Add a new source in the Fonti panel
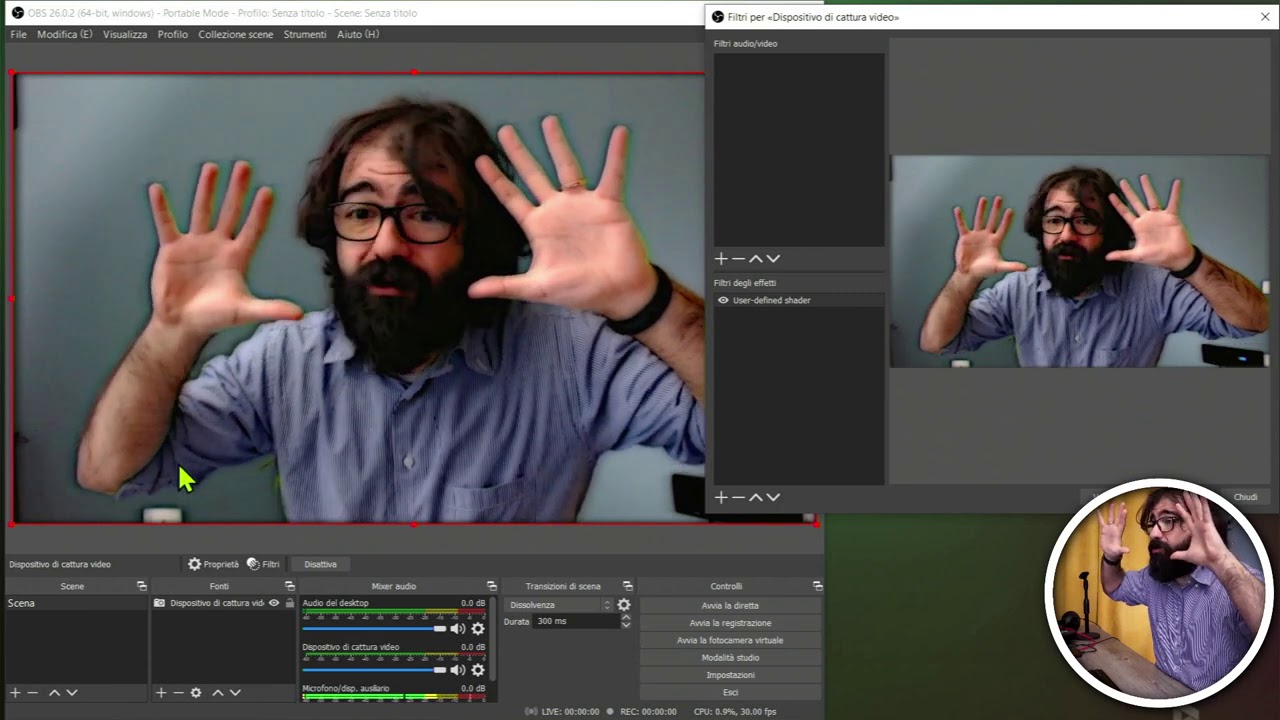This screenshot has height=720, width=1280. tap(160, 692)
